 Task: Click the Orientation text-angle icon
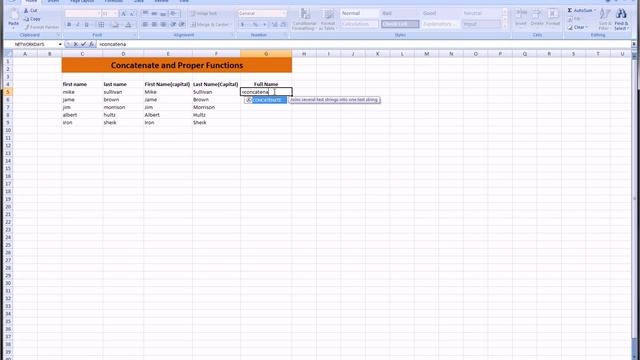(x=174, y=14)
